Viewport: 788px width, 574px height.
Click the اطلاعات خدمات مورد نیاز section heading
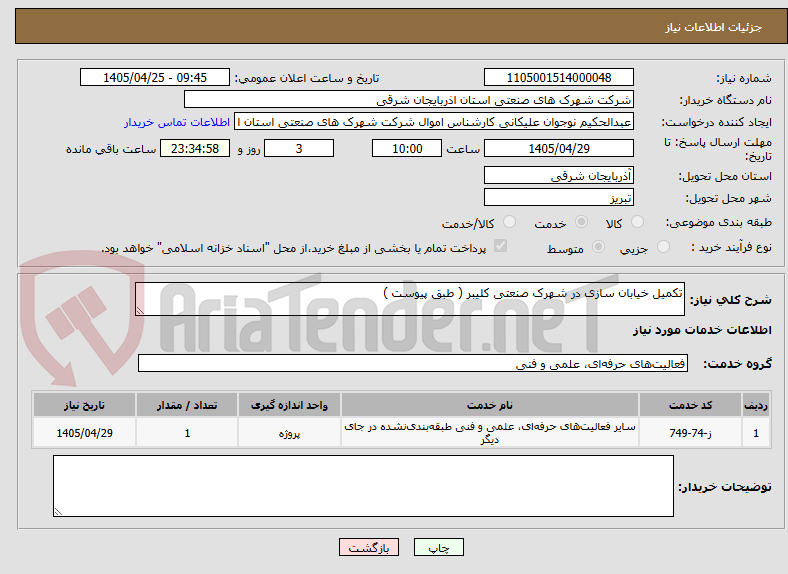(702, 330)
